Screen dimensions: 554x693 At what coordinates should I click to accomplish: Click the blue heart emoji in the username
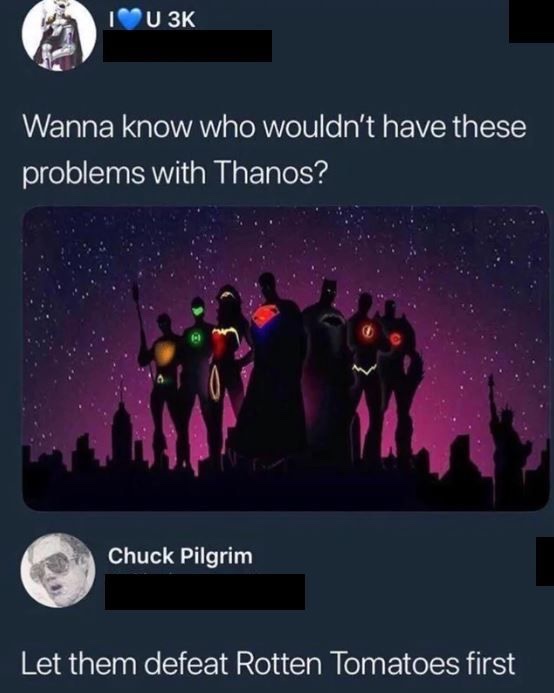click(x=127, y=20)
